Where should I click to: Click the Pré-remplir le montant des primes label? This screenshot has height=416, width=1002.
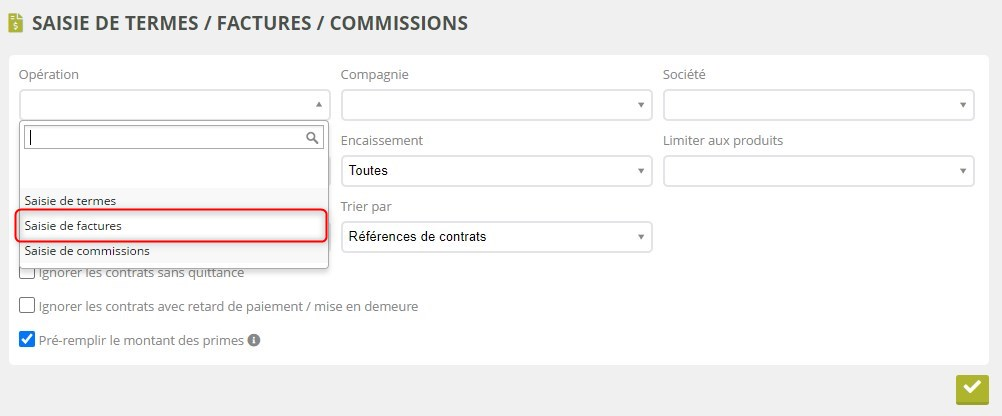pyautogui.click(x=141, y=340)
